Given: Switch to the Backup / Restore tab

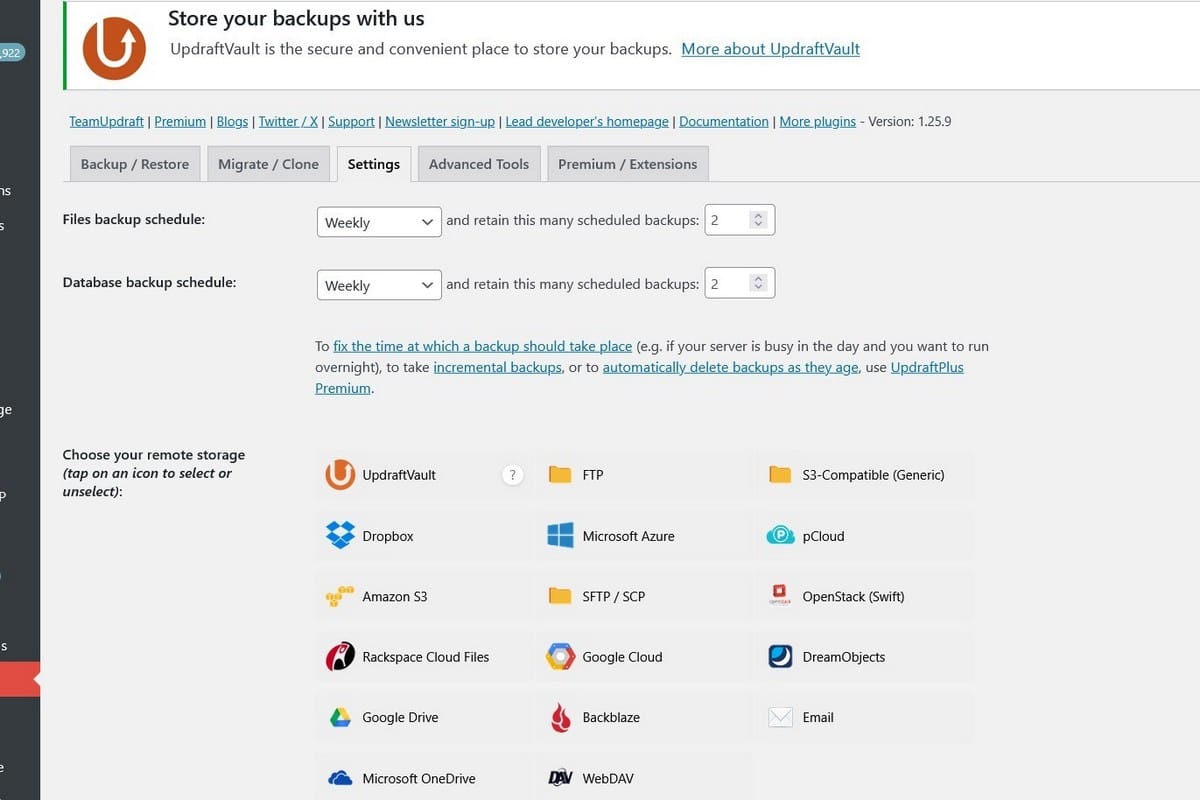Looking at the screenshot, I should pos(135,164).
